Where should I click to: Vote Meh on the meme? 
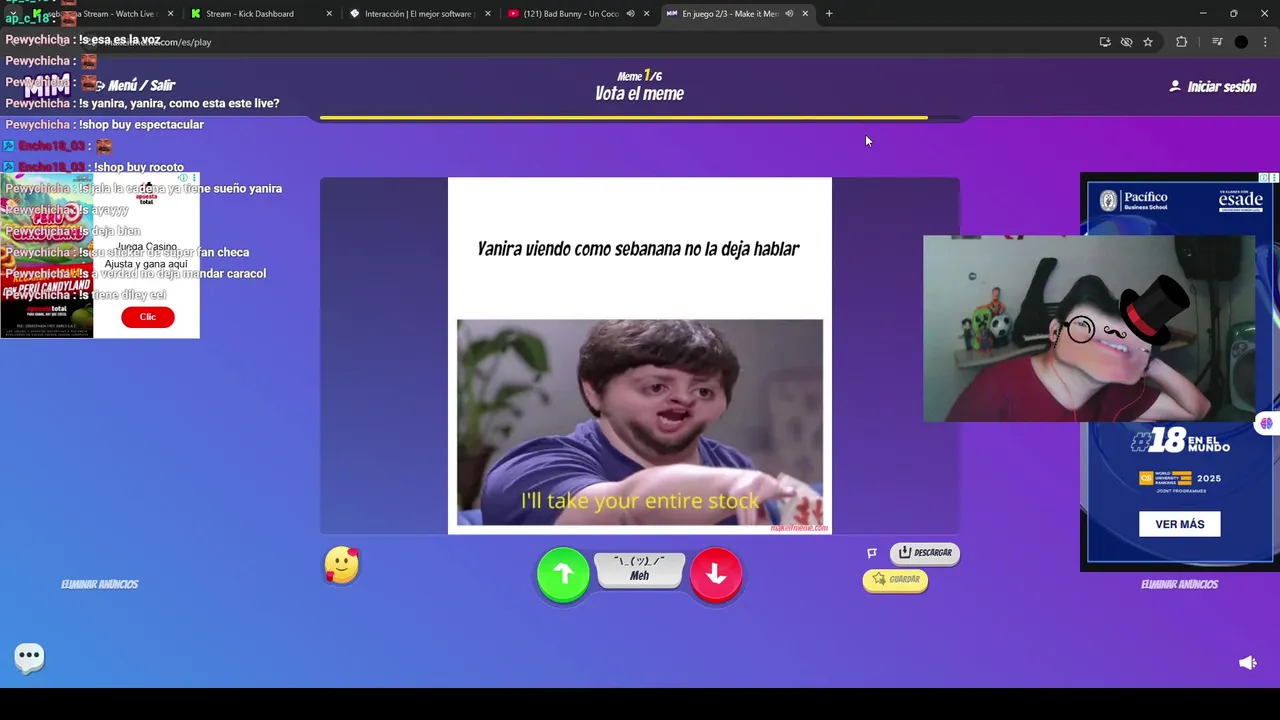(x=639, y=569)
